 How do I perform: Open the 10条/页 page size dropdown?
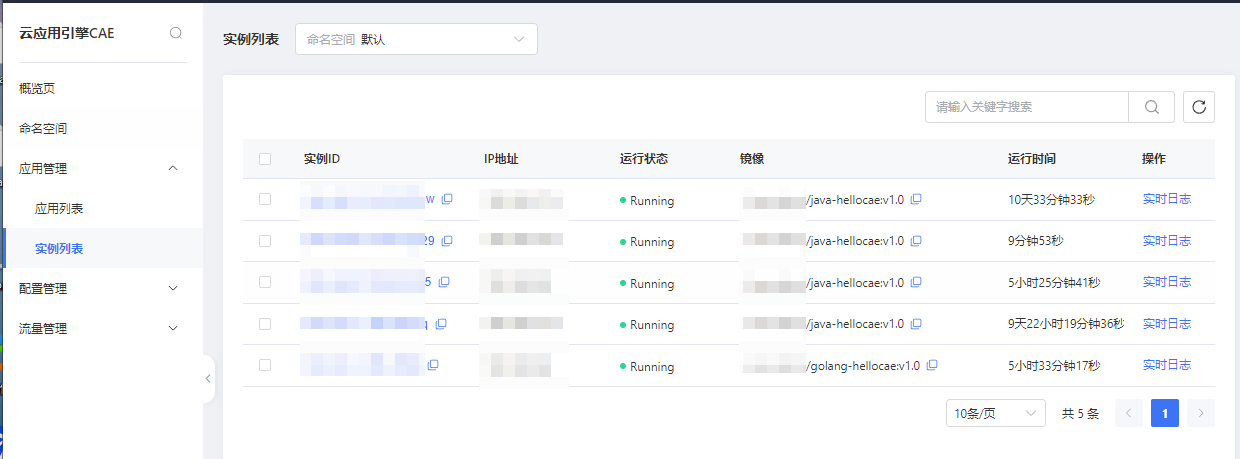pos(995,413)
